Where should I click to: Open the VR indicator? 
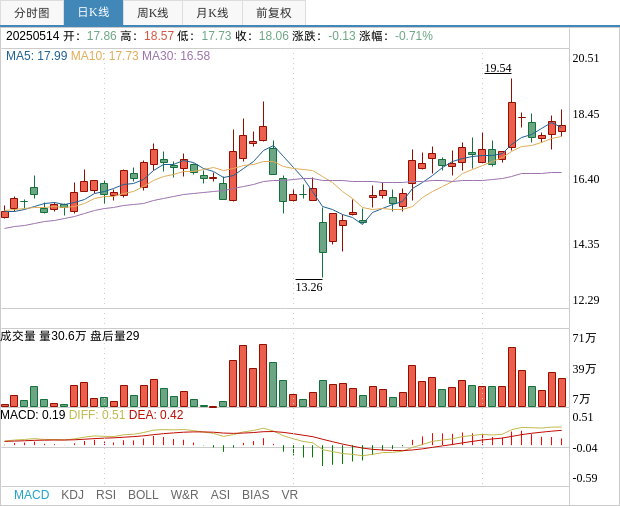289,495
